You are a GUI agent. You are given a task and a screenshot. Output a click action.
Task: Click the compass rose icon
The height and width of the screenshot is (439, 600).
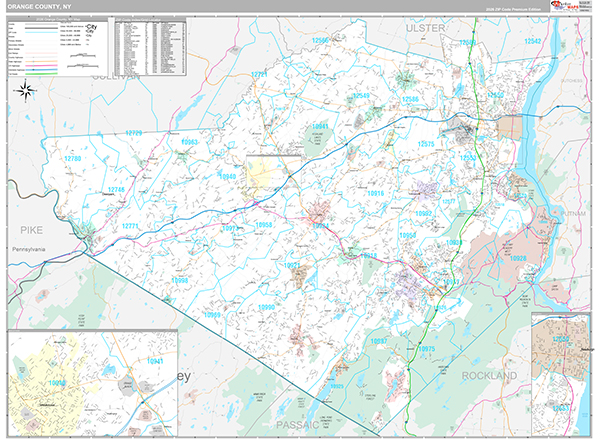(x=26, y=92)
